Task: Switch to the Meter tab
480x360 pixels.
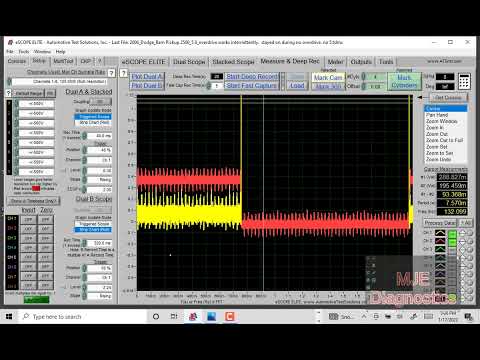Action: coord(336,62)
